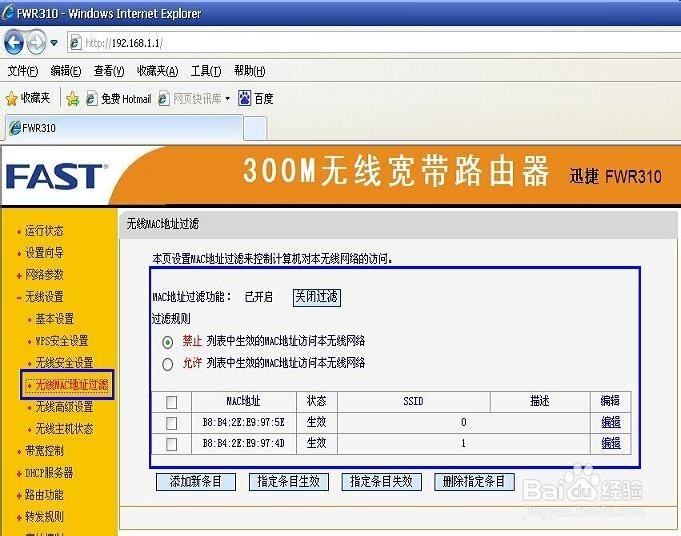Viewport: 681px width, 536px height.
Task: Open WPS安全设置 in the sidebar
Action: pyautogui.click(x=62, y=341)
